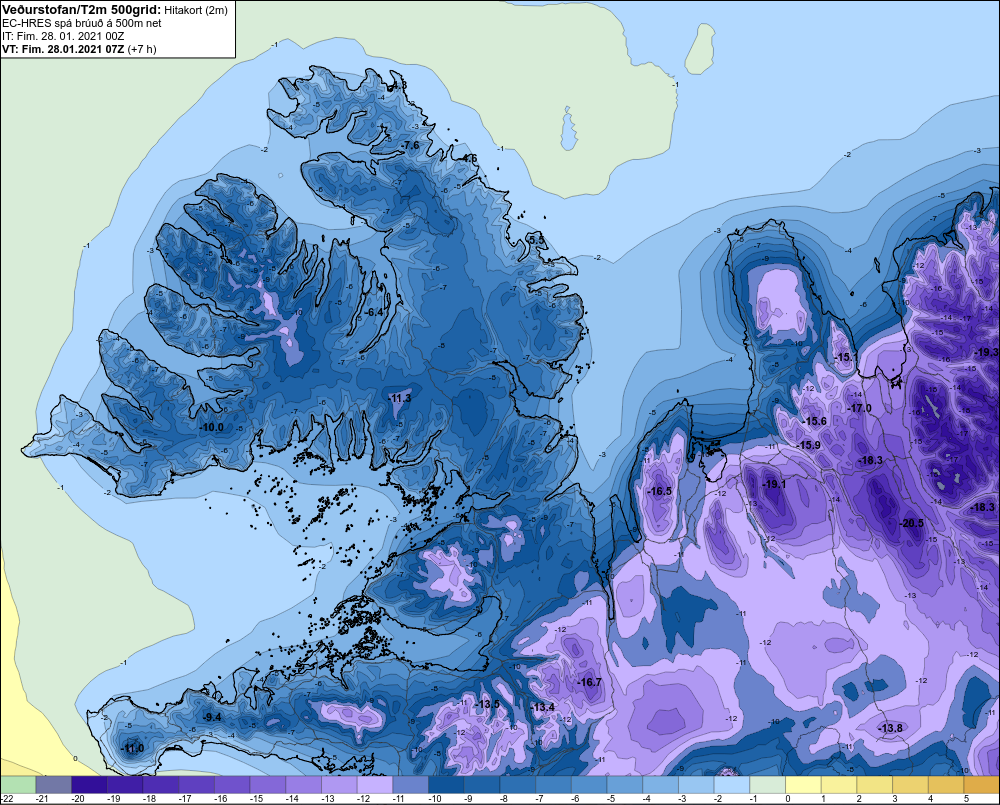Image resolution: width=1000 pixels, height=805 pixels.
Task: Click the -13.4 temperature label on map
Action: click(x=542, y=707)
